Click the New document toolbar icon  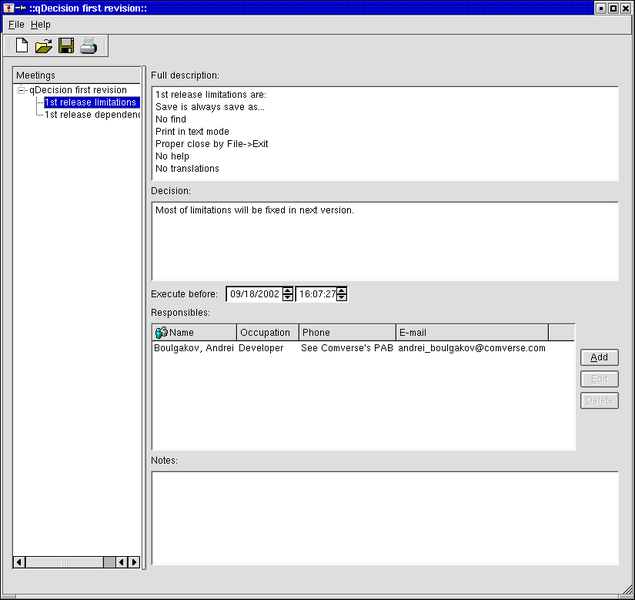(22, 45)
